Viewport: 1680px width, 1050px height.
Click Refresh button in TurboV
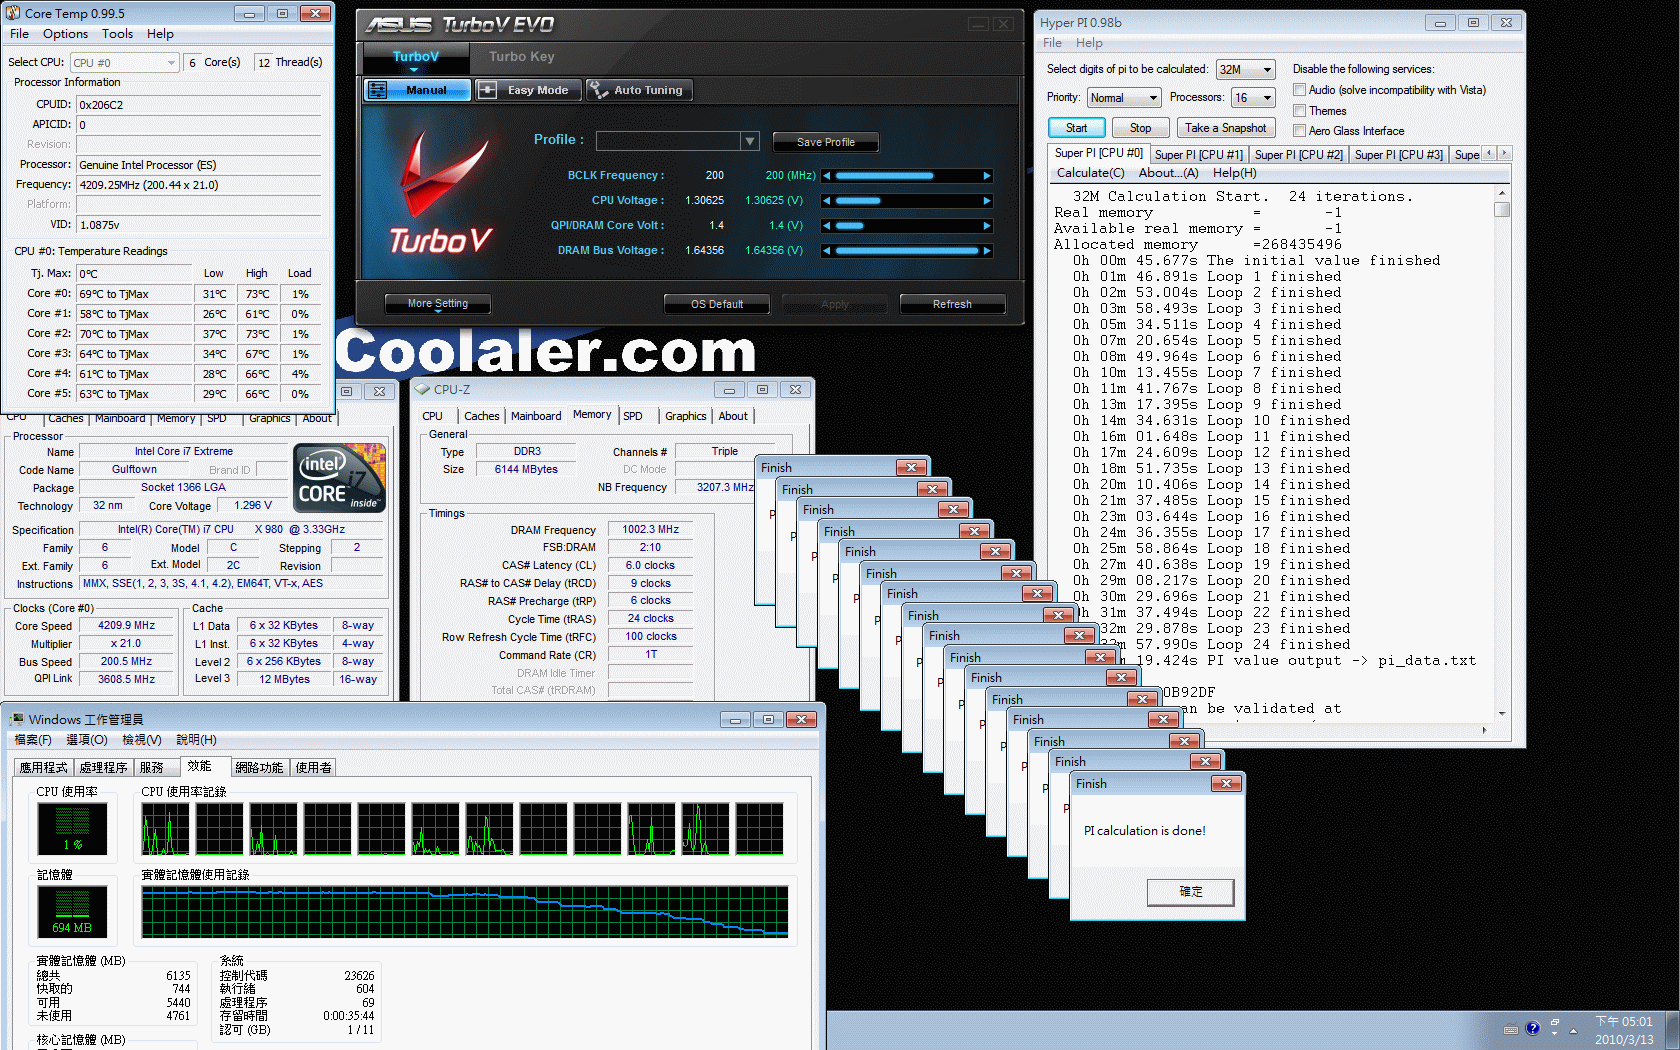(952, 304)
